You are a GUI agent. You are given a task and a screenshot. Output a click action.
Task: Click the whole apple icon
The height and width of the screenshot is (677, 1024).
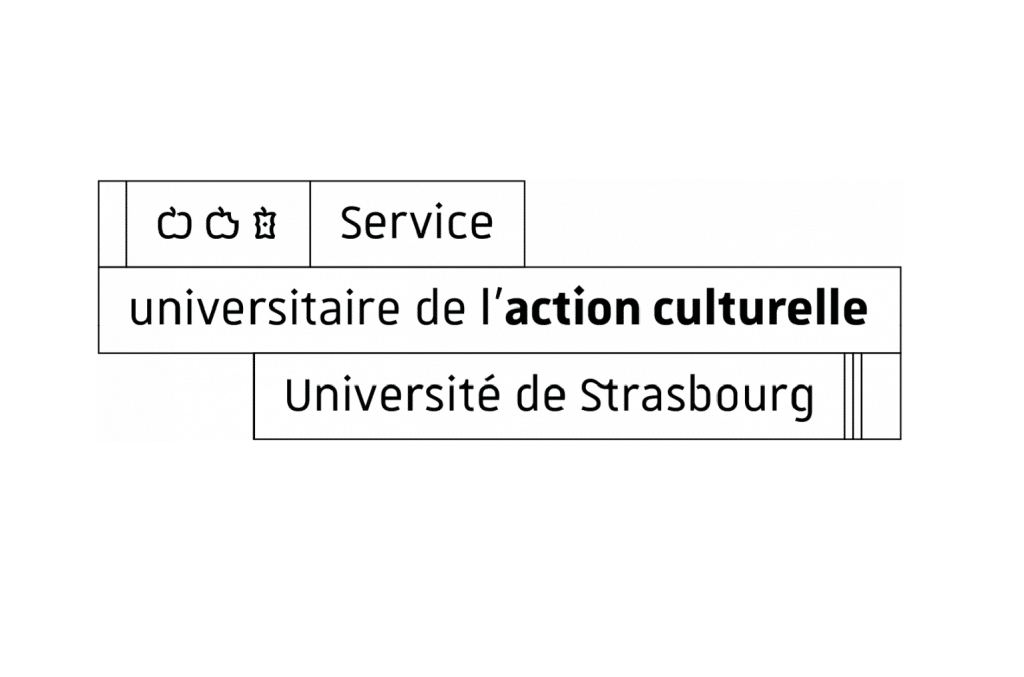[x=174, y=224]
